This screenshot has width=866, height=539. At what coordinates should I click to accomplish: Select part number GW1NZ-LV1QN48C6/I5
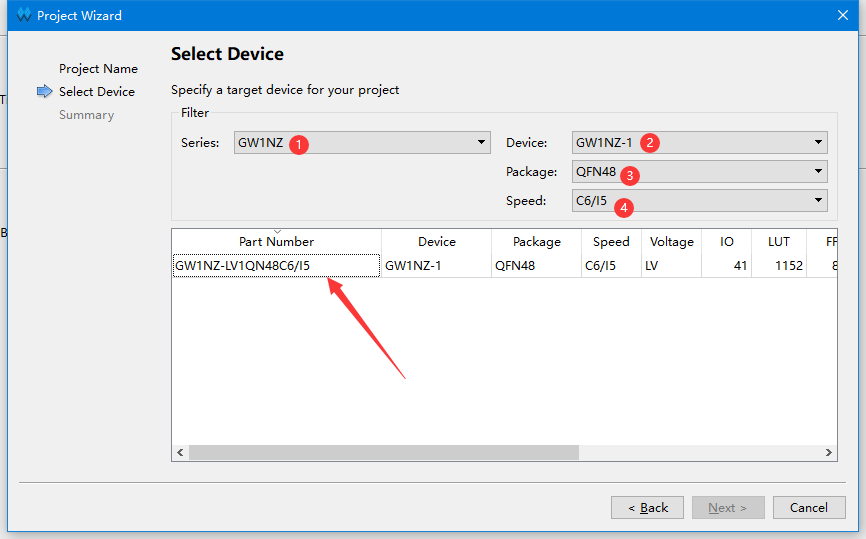tap(276, 266)
